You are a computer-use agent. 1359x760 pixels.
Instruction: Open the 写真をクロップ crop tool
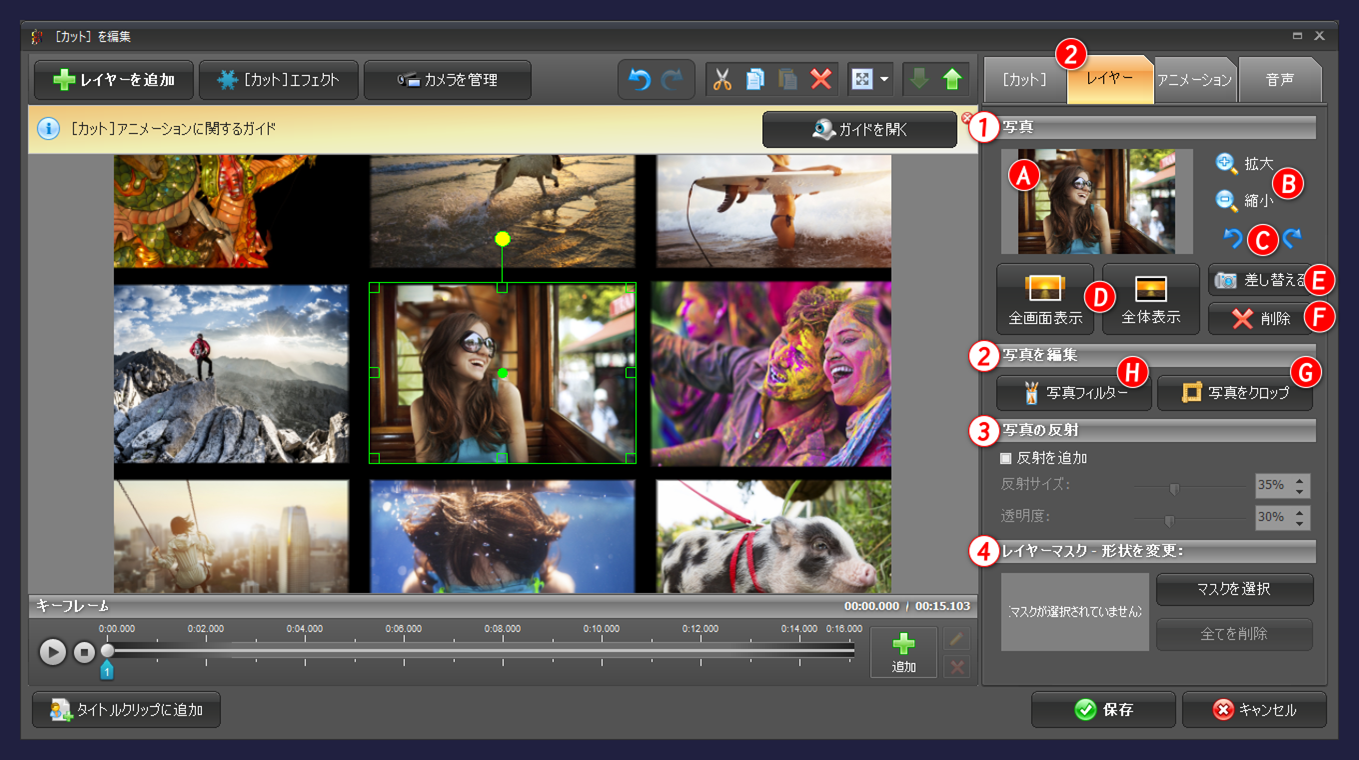[1234, 393]
